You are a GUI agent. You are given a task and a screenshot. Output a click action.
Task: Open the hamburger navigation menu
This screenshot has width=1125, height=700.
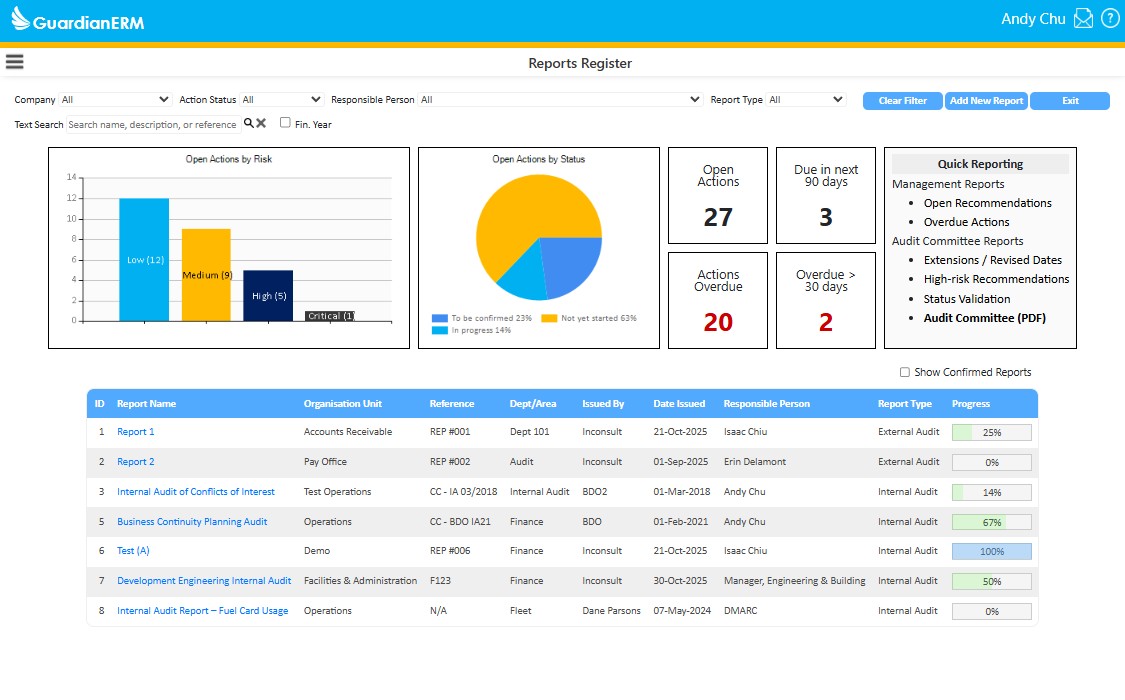tap(14, 62)
